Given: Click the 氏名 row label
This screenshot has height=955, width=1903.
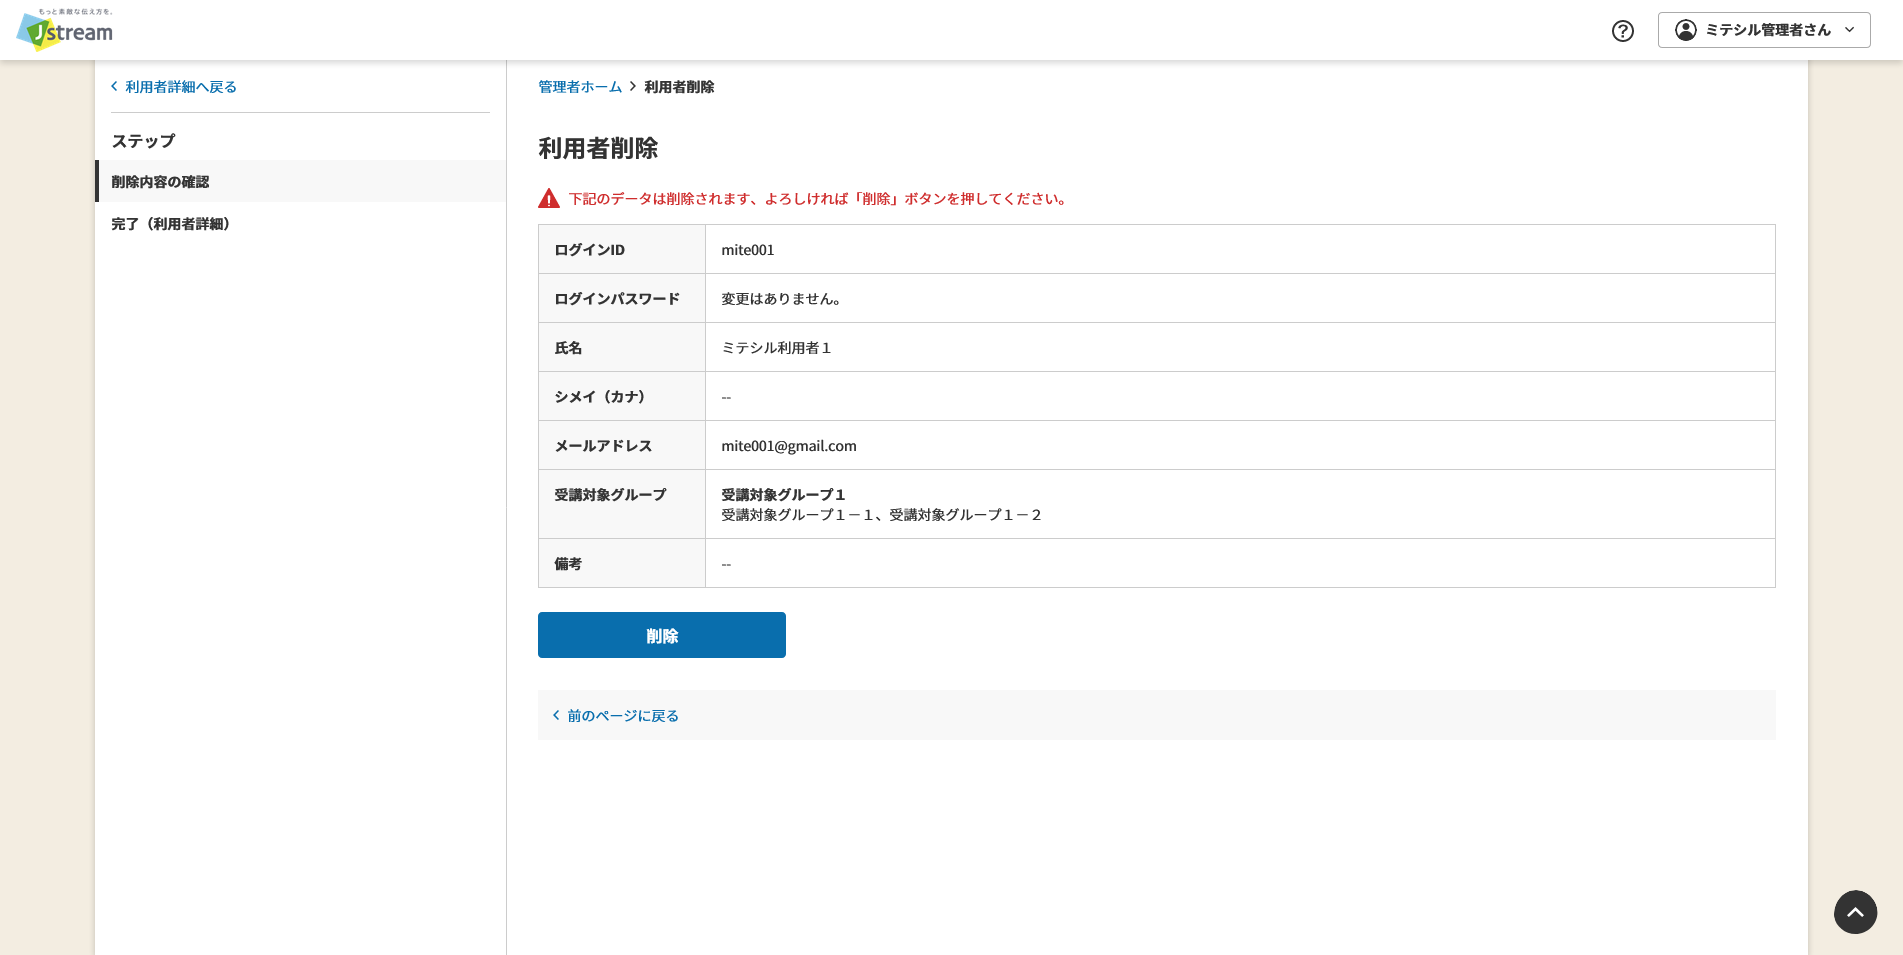Looking at the screenshot, I should pos(568,348).
